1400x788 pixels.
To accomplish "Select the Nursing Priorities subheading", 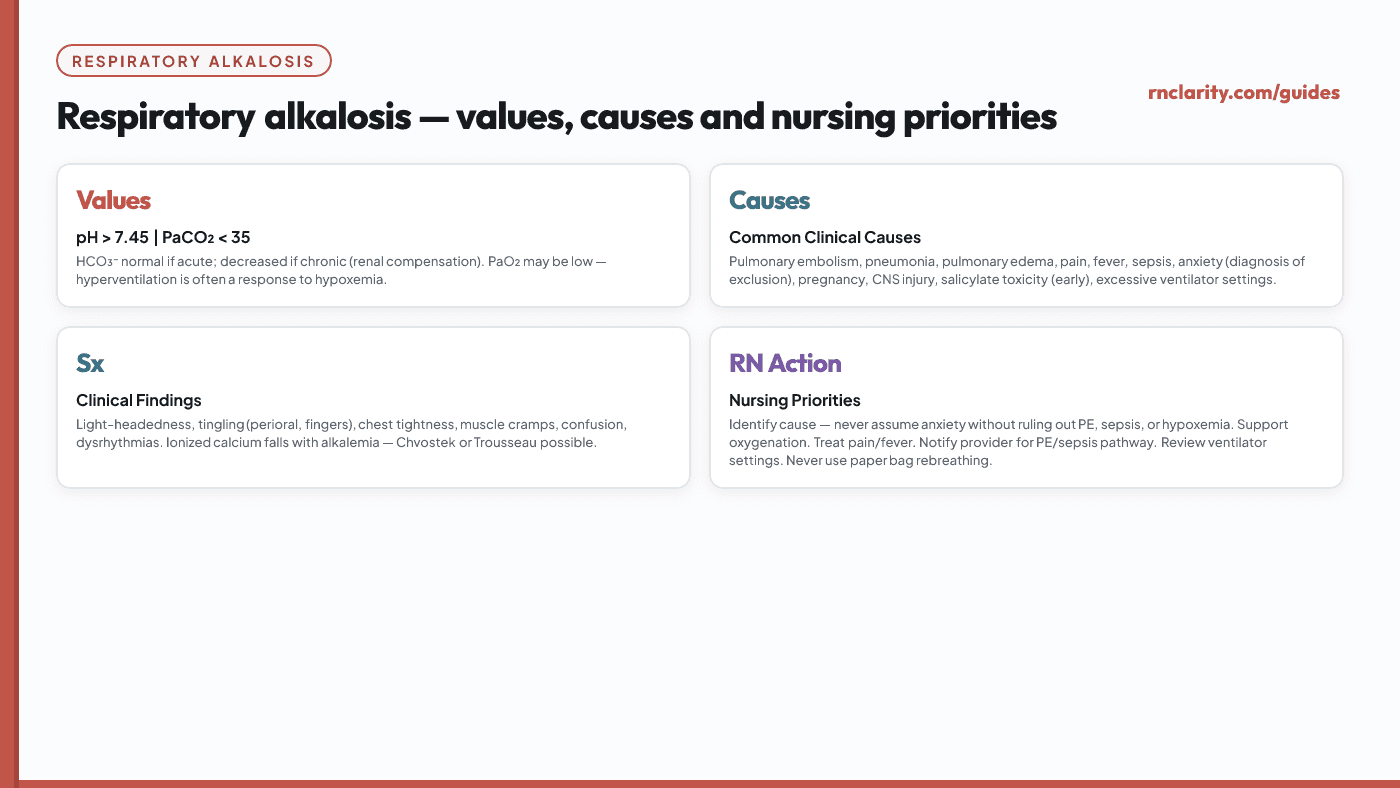I will pyautogui.click(x=795, y=401).
